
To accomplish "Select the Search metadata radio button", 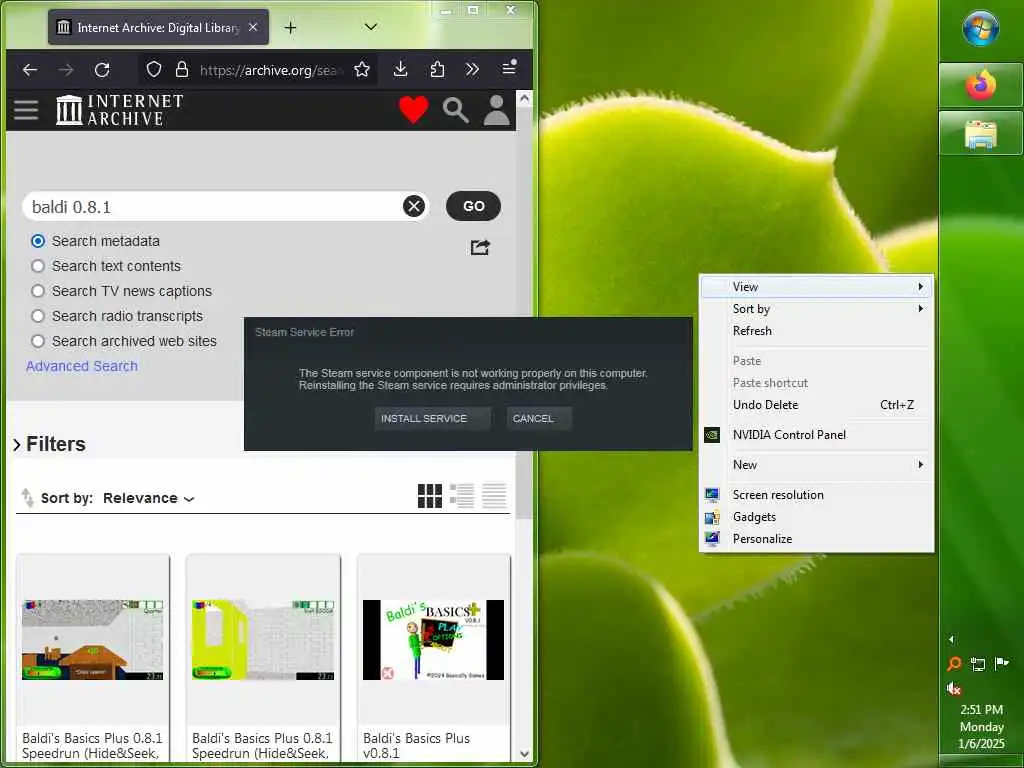I will (x=38, y=241).
